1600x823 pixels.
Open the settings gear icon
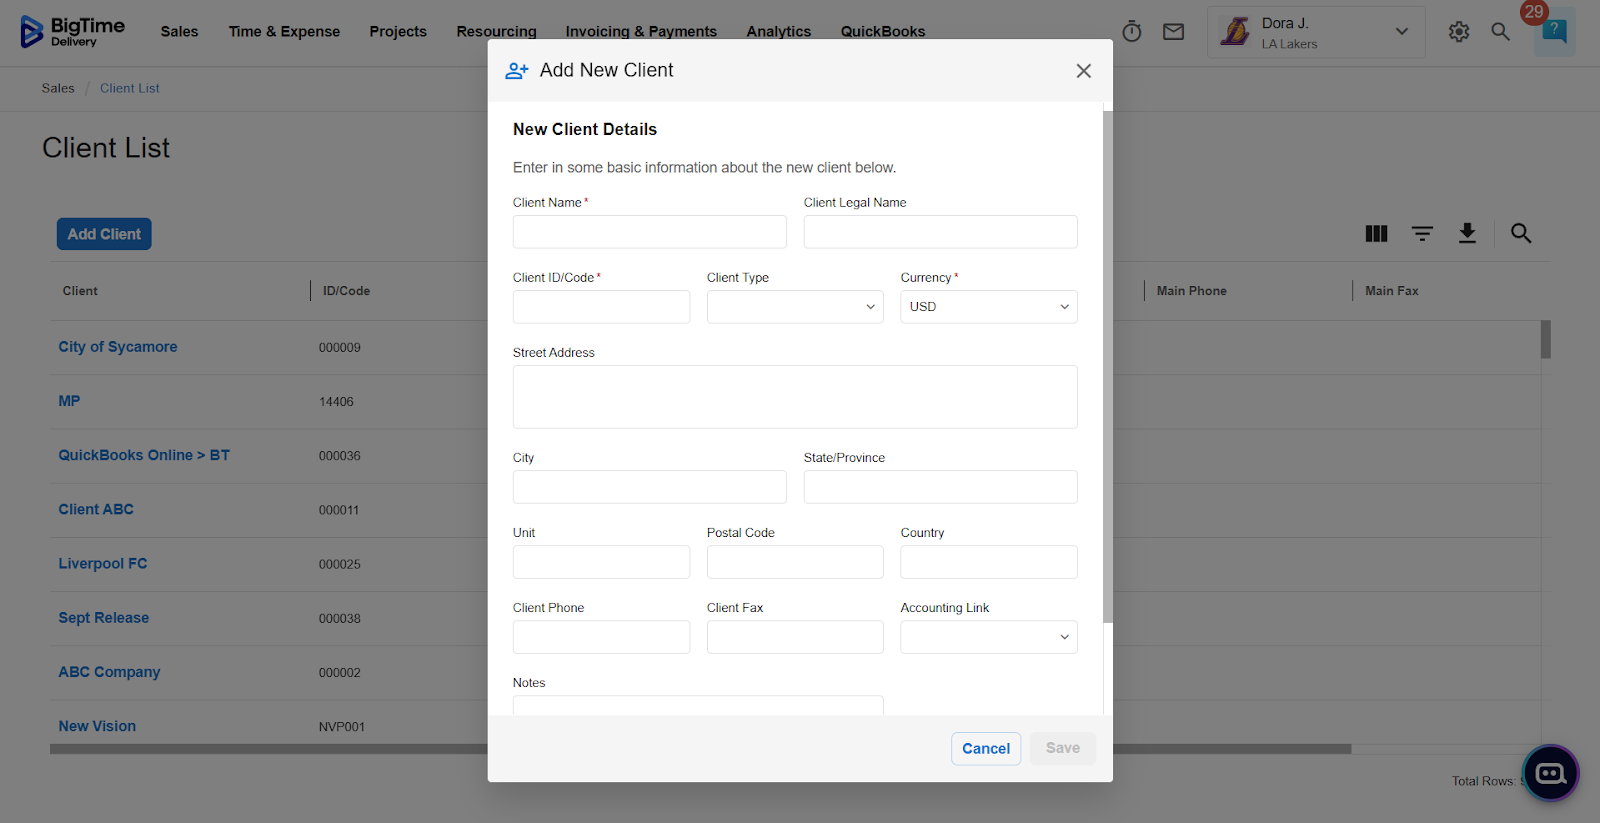(x=1459, y=32)
